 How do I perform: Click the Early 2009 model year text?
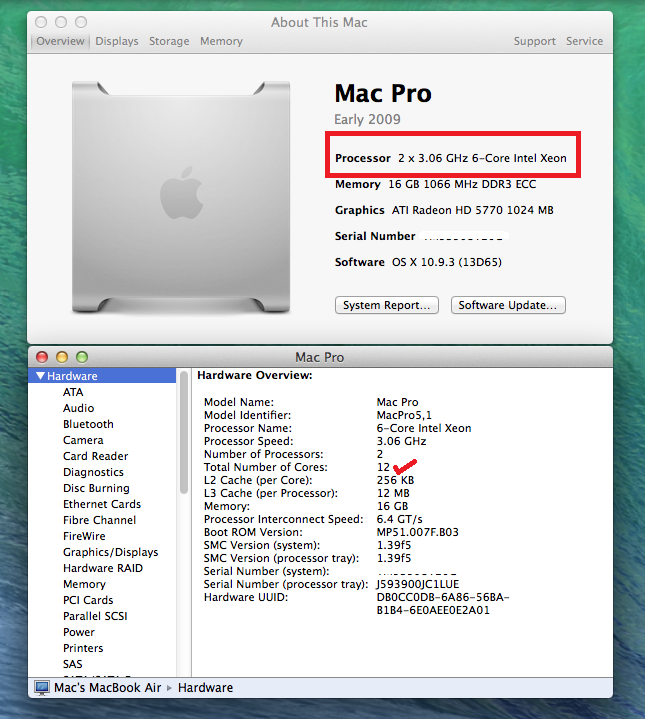point(367,120)
